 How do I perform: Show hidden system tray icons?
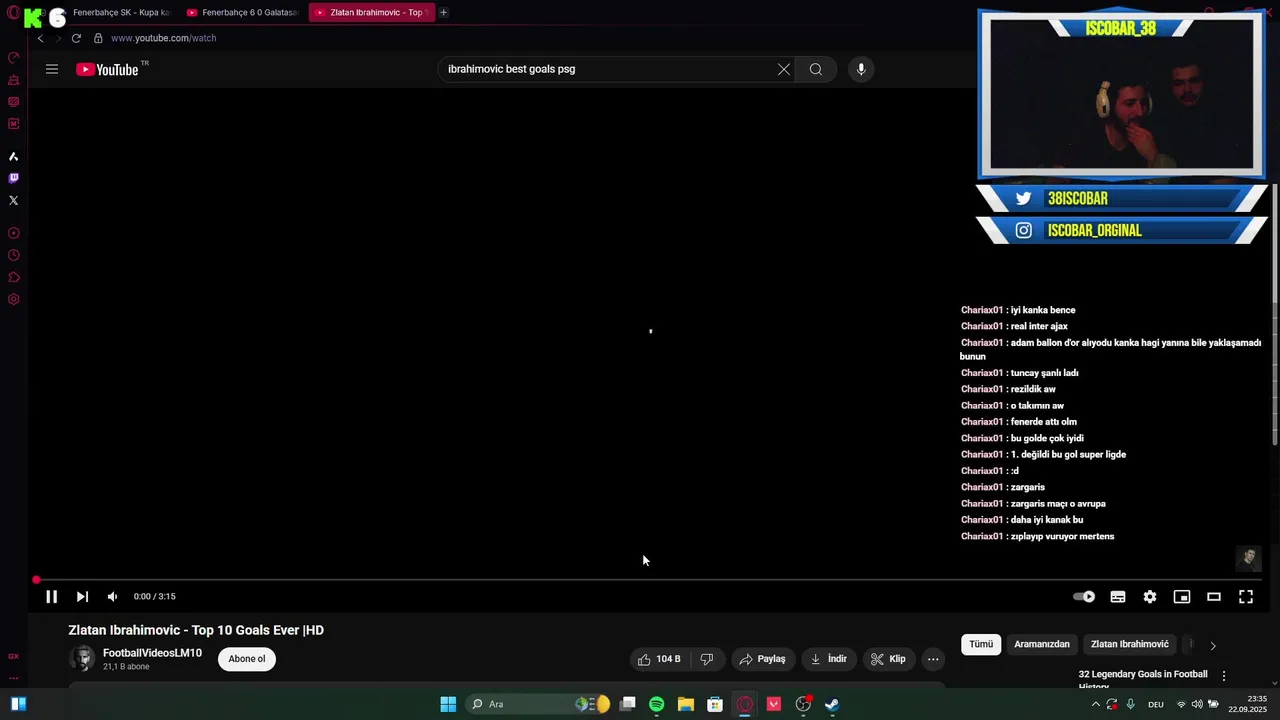click(x=1095, y=704)
